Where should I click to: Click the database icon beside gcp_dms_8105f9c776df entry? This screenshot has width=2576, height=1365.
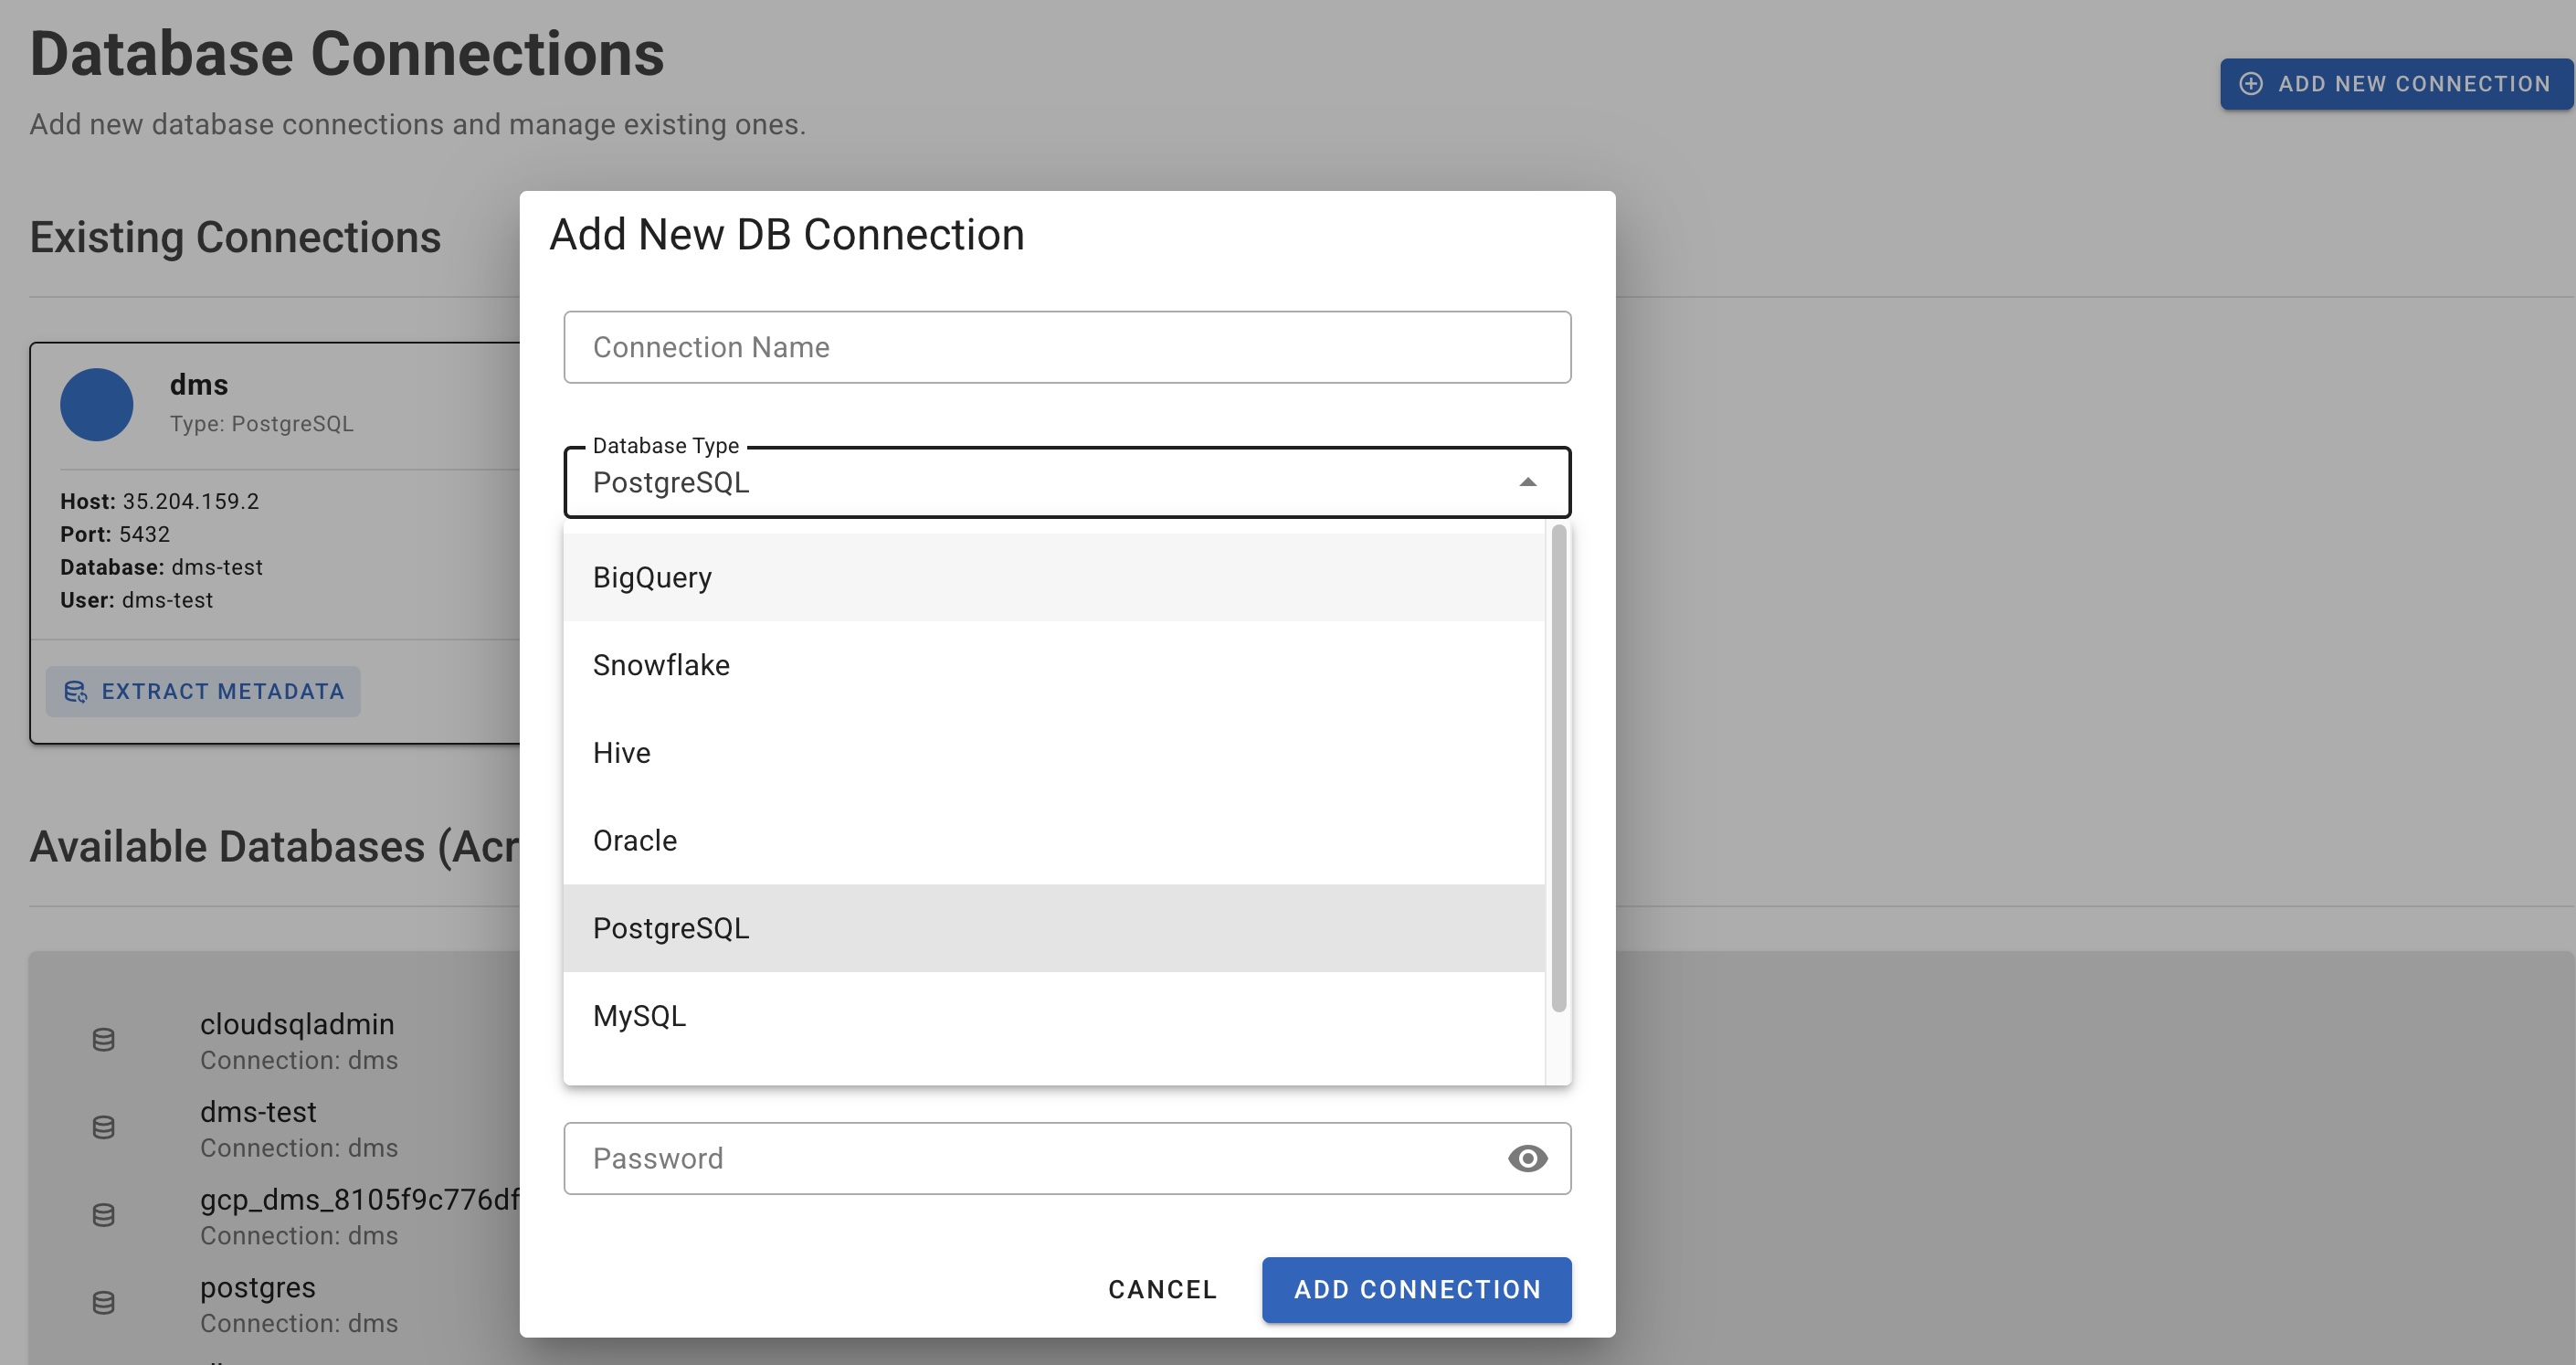pos(104,1215)
